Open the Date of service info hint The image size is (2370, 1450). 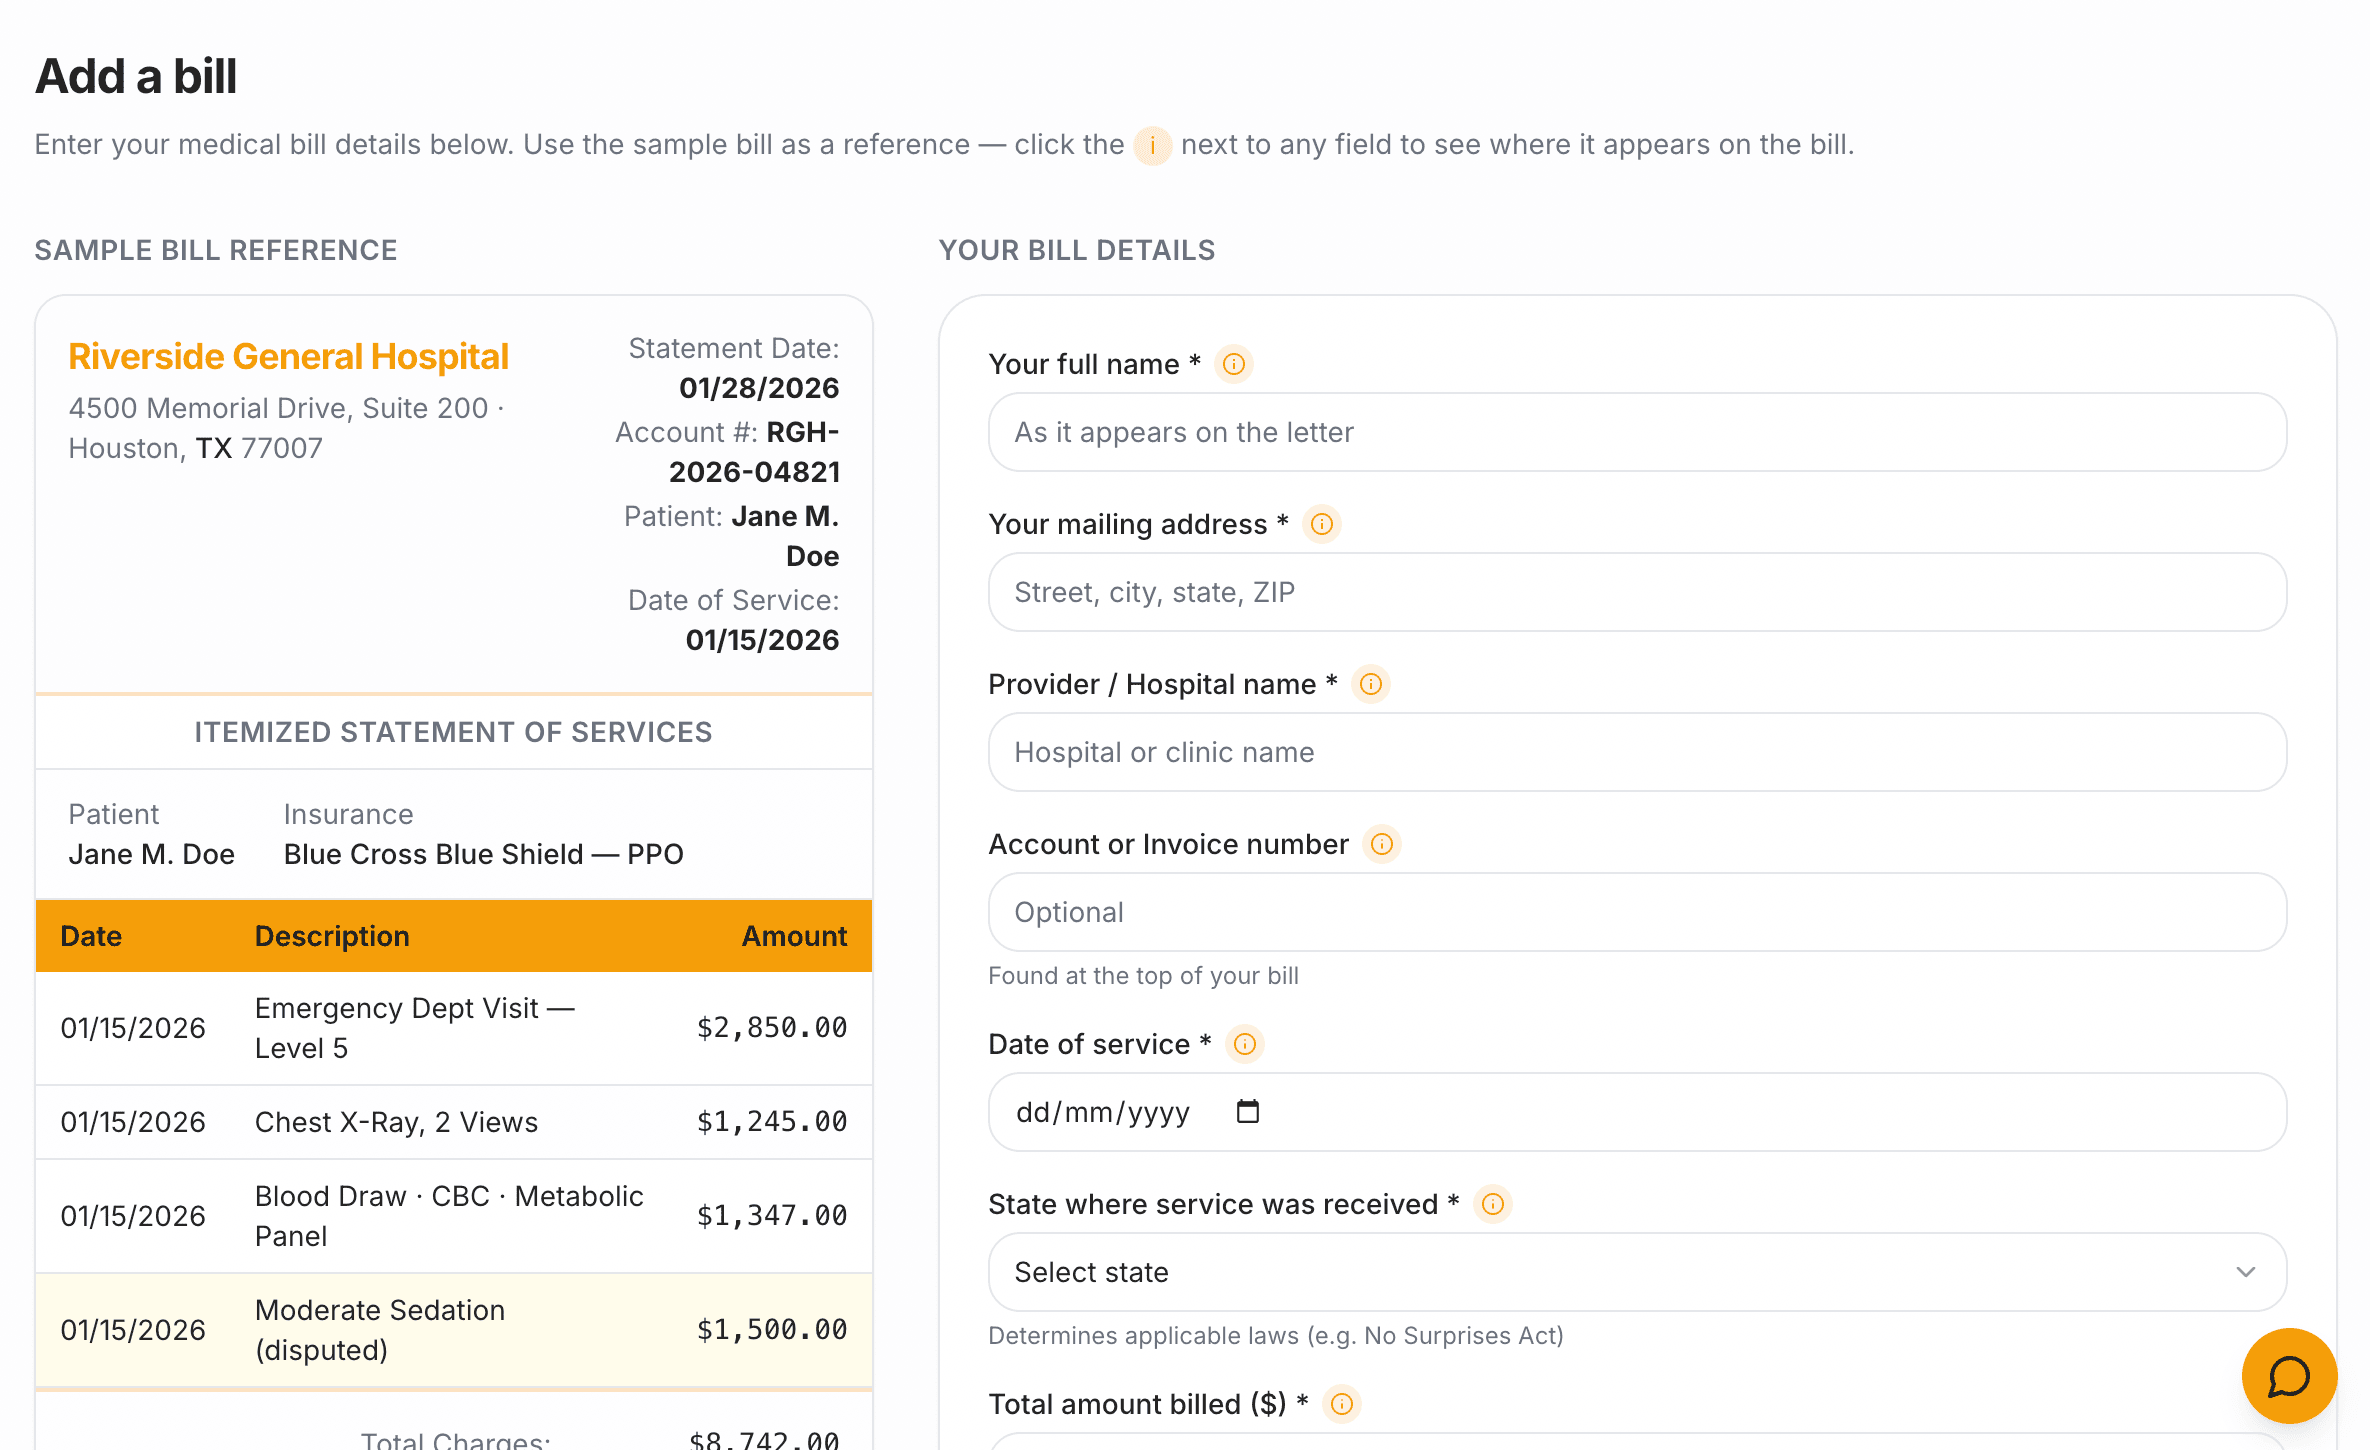point(1245,1044)
